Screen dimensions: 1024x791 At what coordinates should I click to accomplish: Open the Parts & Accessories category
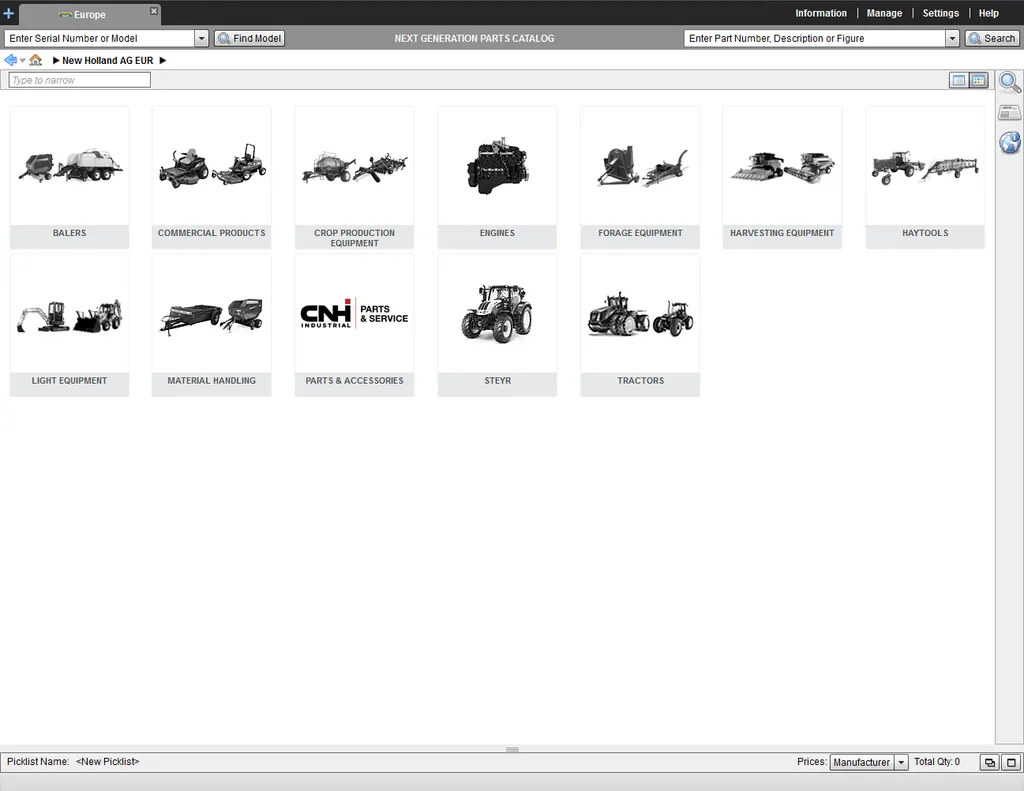(355, 325)
